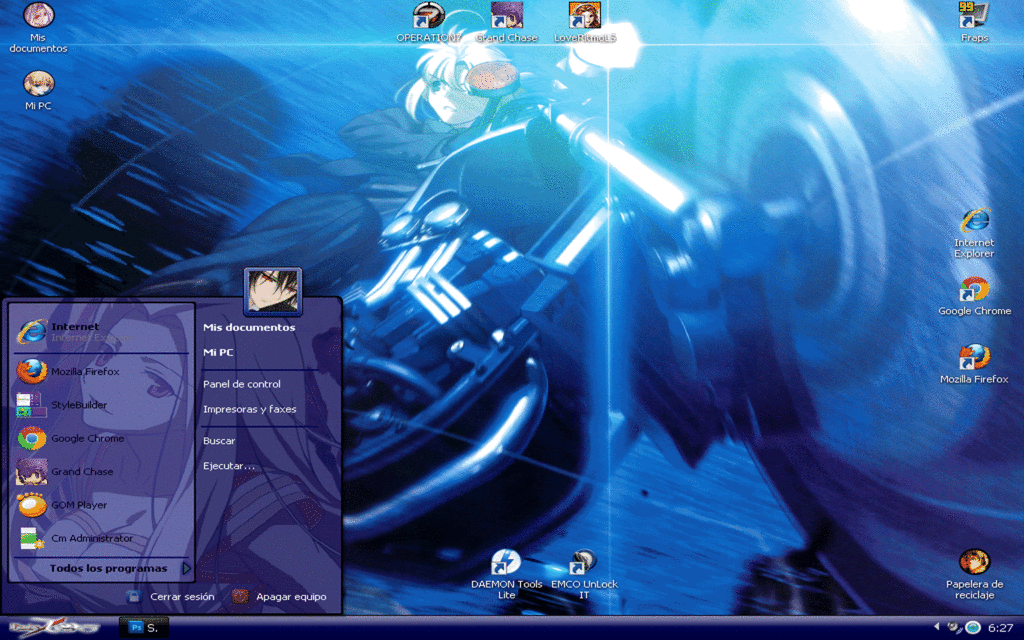Select Buscar in Start menu
This screenshot has height=640, width=1024.
(x=219, y=441)
